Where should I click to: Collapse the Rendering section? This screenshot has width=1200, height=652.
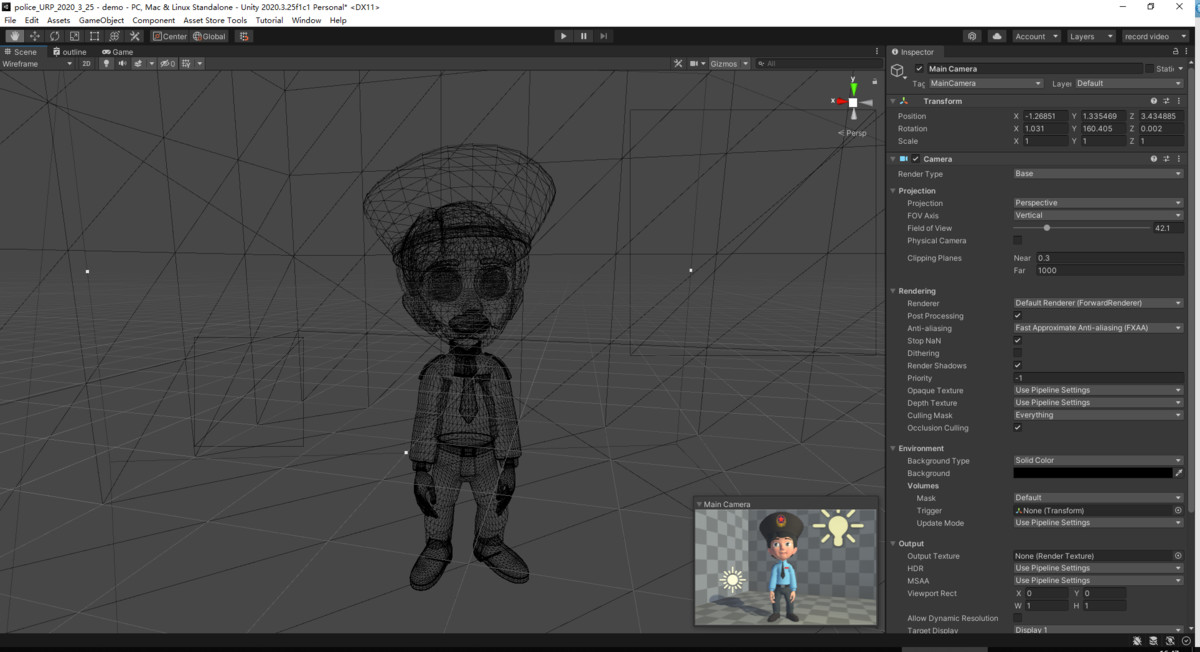(x=892, y=291)
